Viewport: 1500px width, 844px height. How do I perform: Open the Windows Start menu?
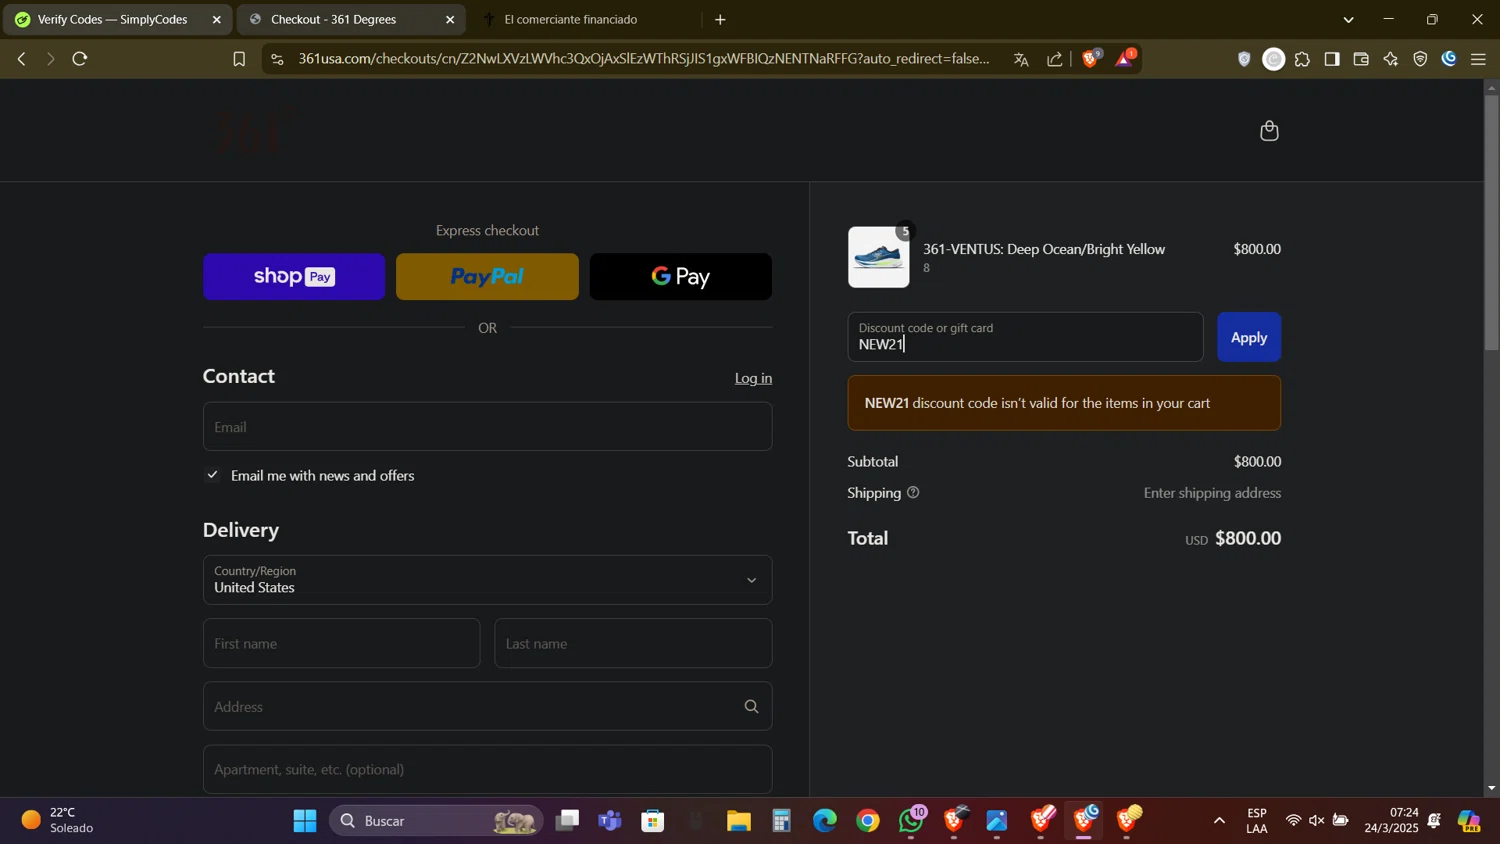pos(305,821)
